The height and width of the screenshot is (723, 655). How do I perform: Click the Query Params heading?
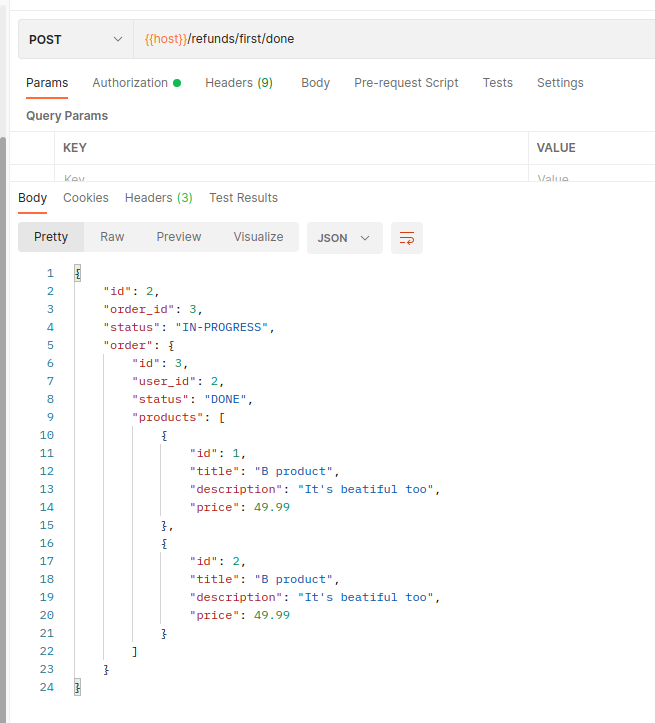coord(67,116)
